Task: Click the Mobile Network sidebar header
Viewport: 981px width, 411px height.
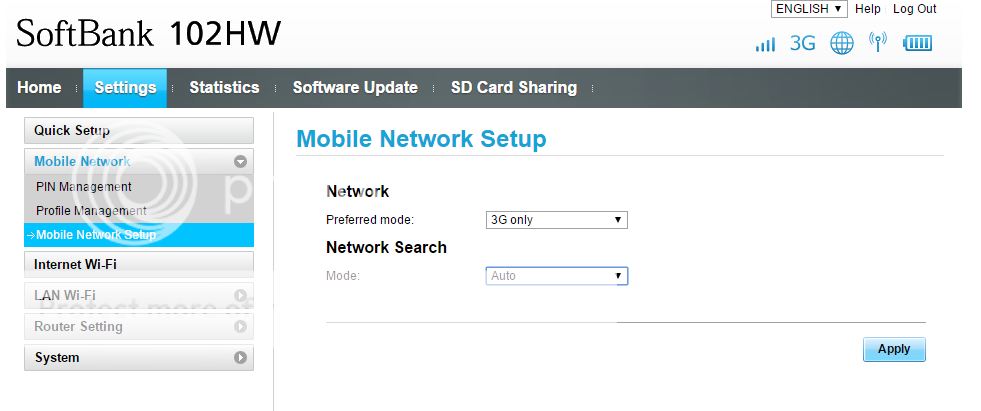Action: pos(139,161)
